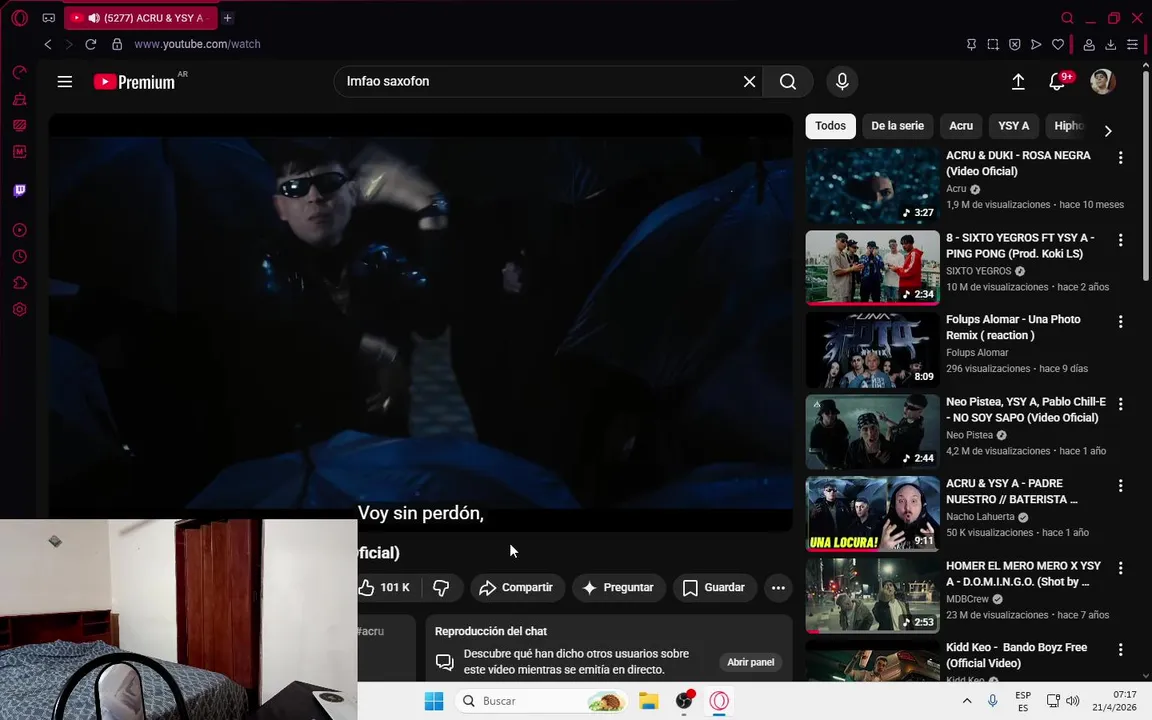Open My Flow send icon
Screen dimensions: 1152x720
pyautogui.click(x=1036, y=45)
